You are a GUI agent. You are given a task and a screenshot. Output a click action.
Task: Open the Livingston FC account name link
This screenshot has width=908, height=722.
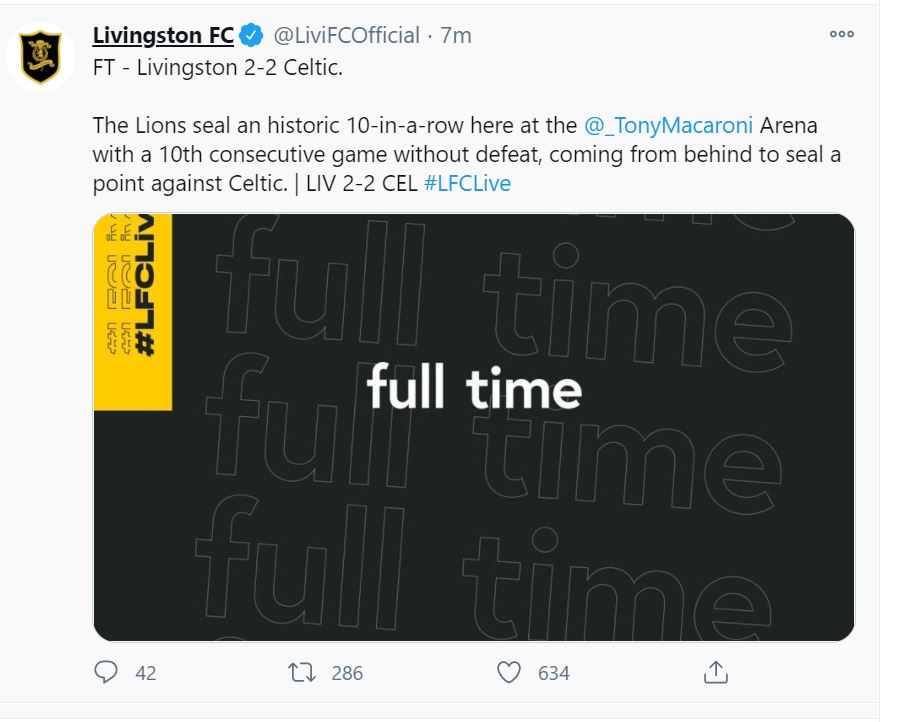click(163, 35)
